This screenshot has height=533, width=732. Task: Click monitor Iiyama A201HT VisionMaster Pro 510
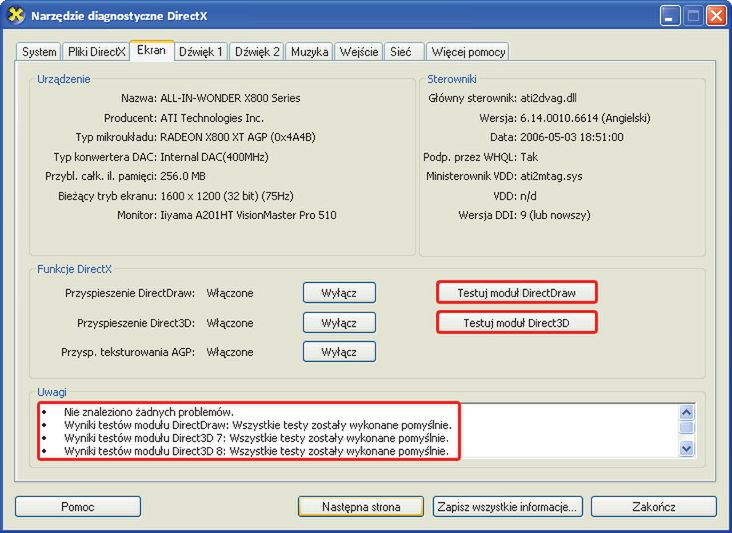coord(248,215)
